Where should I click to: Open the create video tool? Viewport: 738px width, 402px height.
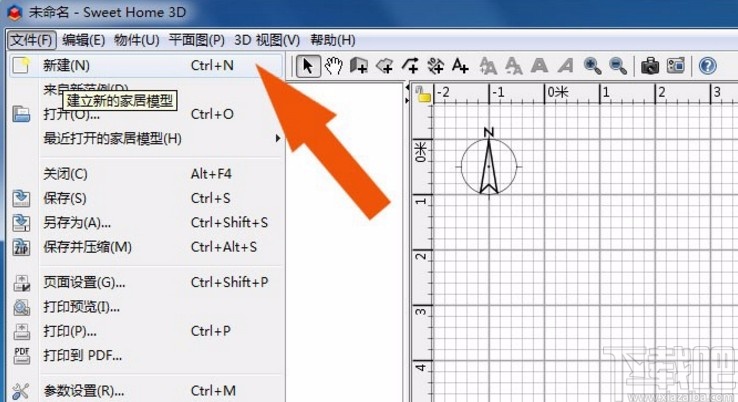(675, 66)
